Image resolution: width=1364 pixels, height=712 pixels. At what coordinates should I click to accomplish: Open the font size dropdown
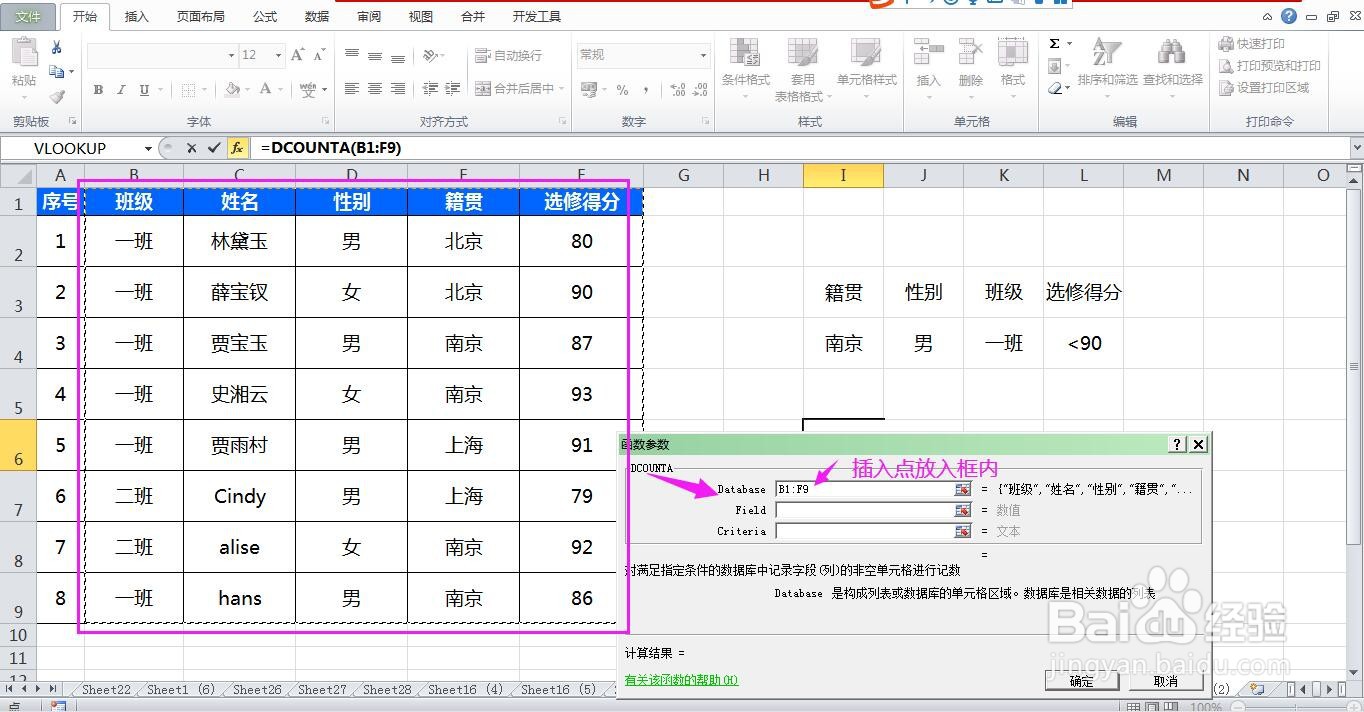click(278, 56)
